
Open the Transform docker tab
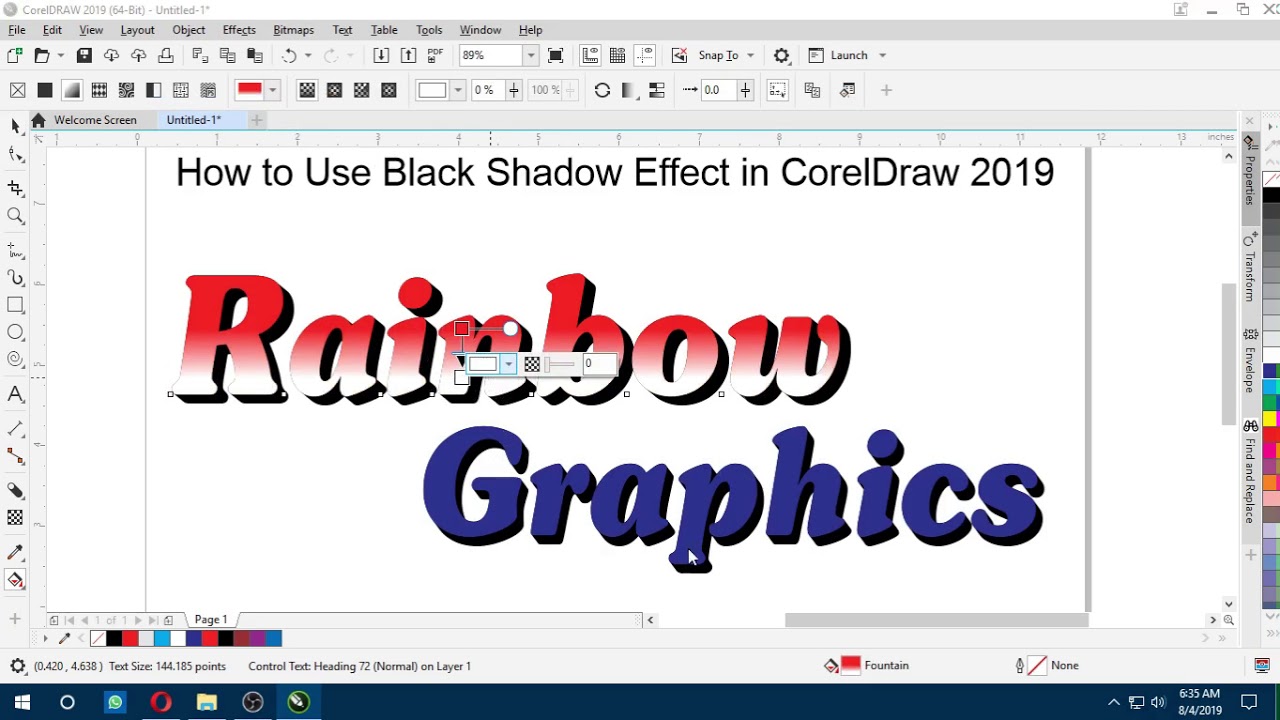(1250, 268)
